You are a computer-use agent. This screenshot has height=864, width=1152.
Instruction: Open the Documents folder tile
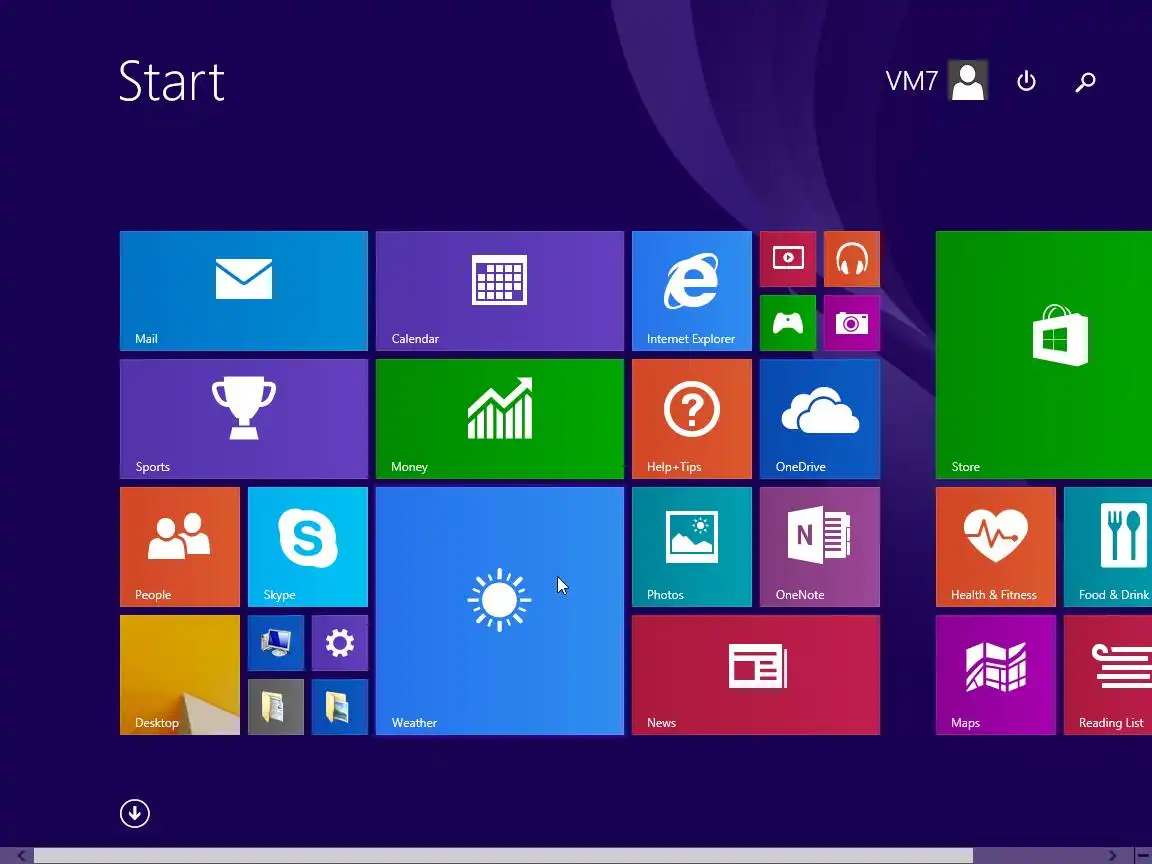(276, 707)
